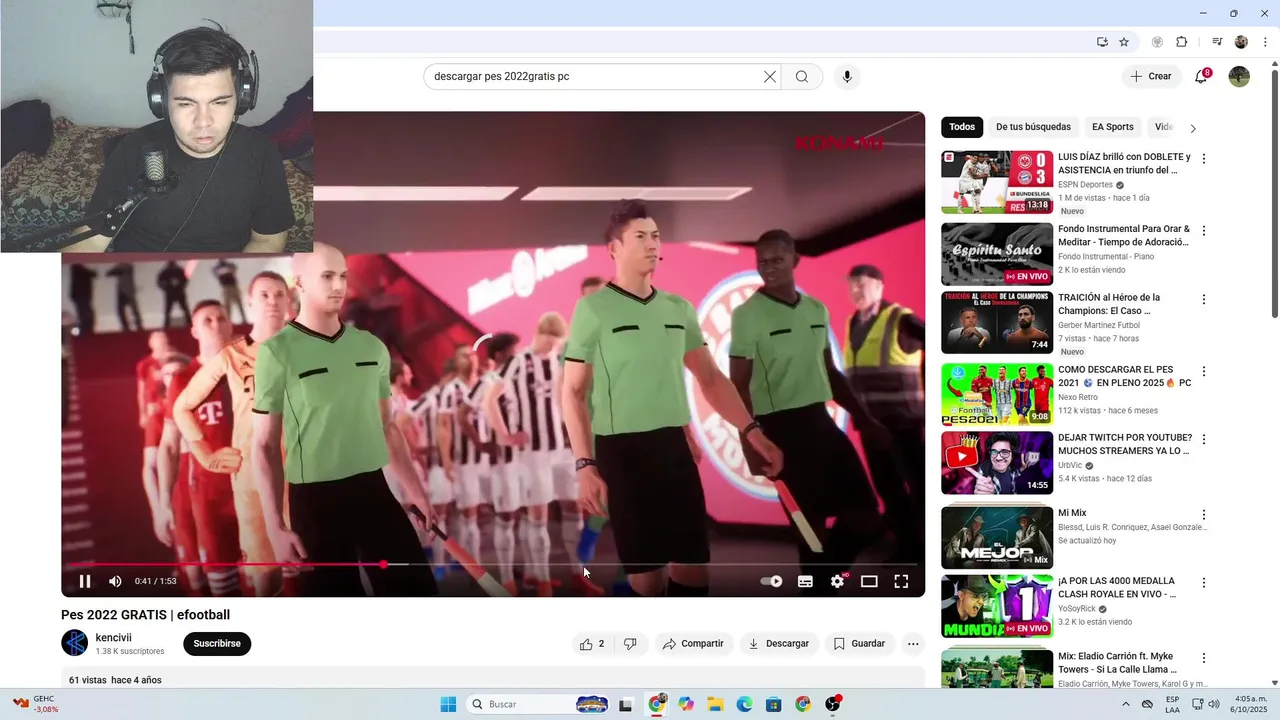Image resolution: width=1280 pixels, height=720 pixels.
Task: Open Microsoft Store from the taskbar
Action: pos(774,704)
